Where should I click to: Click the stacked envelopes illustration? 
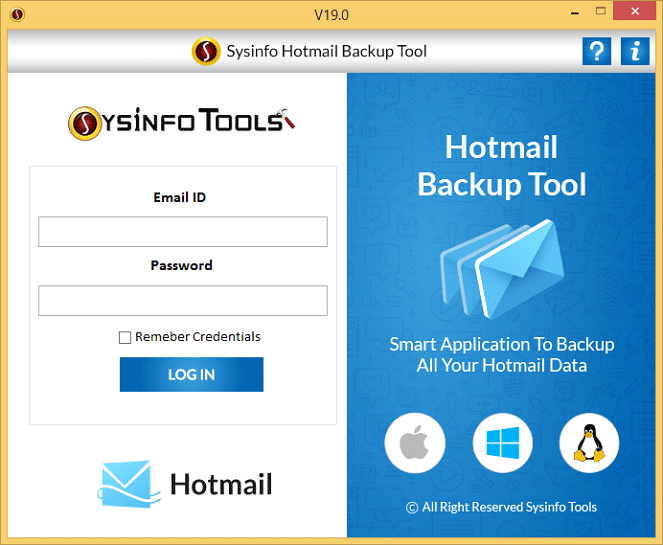[502, 269]
